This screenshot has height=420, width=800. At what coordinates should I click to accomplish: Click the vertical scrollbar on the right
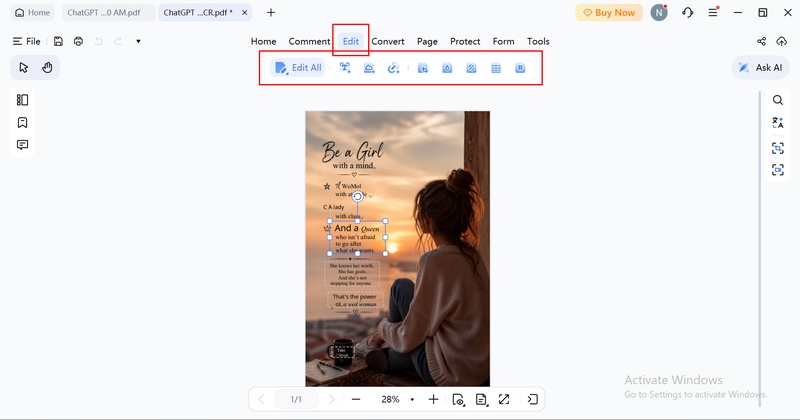(x=760, y=249)
